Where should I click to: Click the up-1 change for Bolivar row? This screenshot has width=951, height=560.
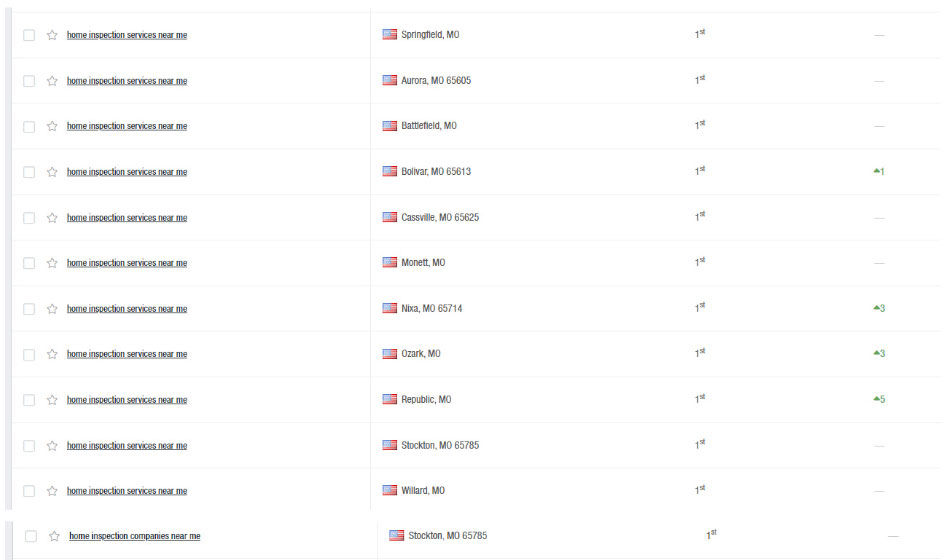pos(879,172)
